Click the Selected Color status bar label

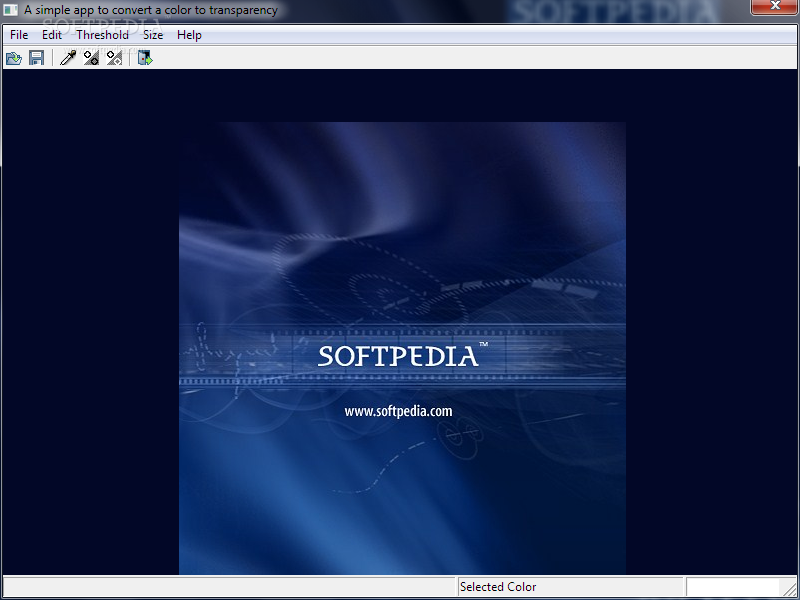pos(498,587)
